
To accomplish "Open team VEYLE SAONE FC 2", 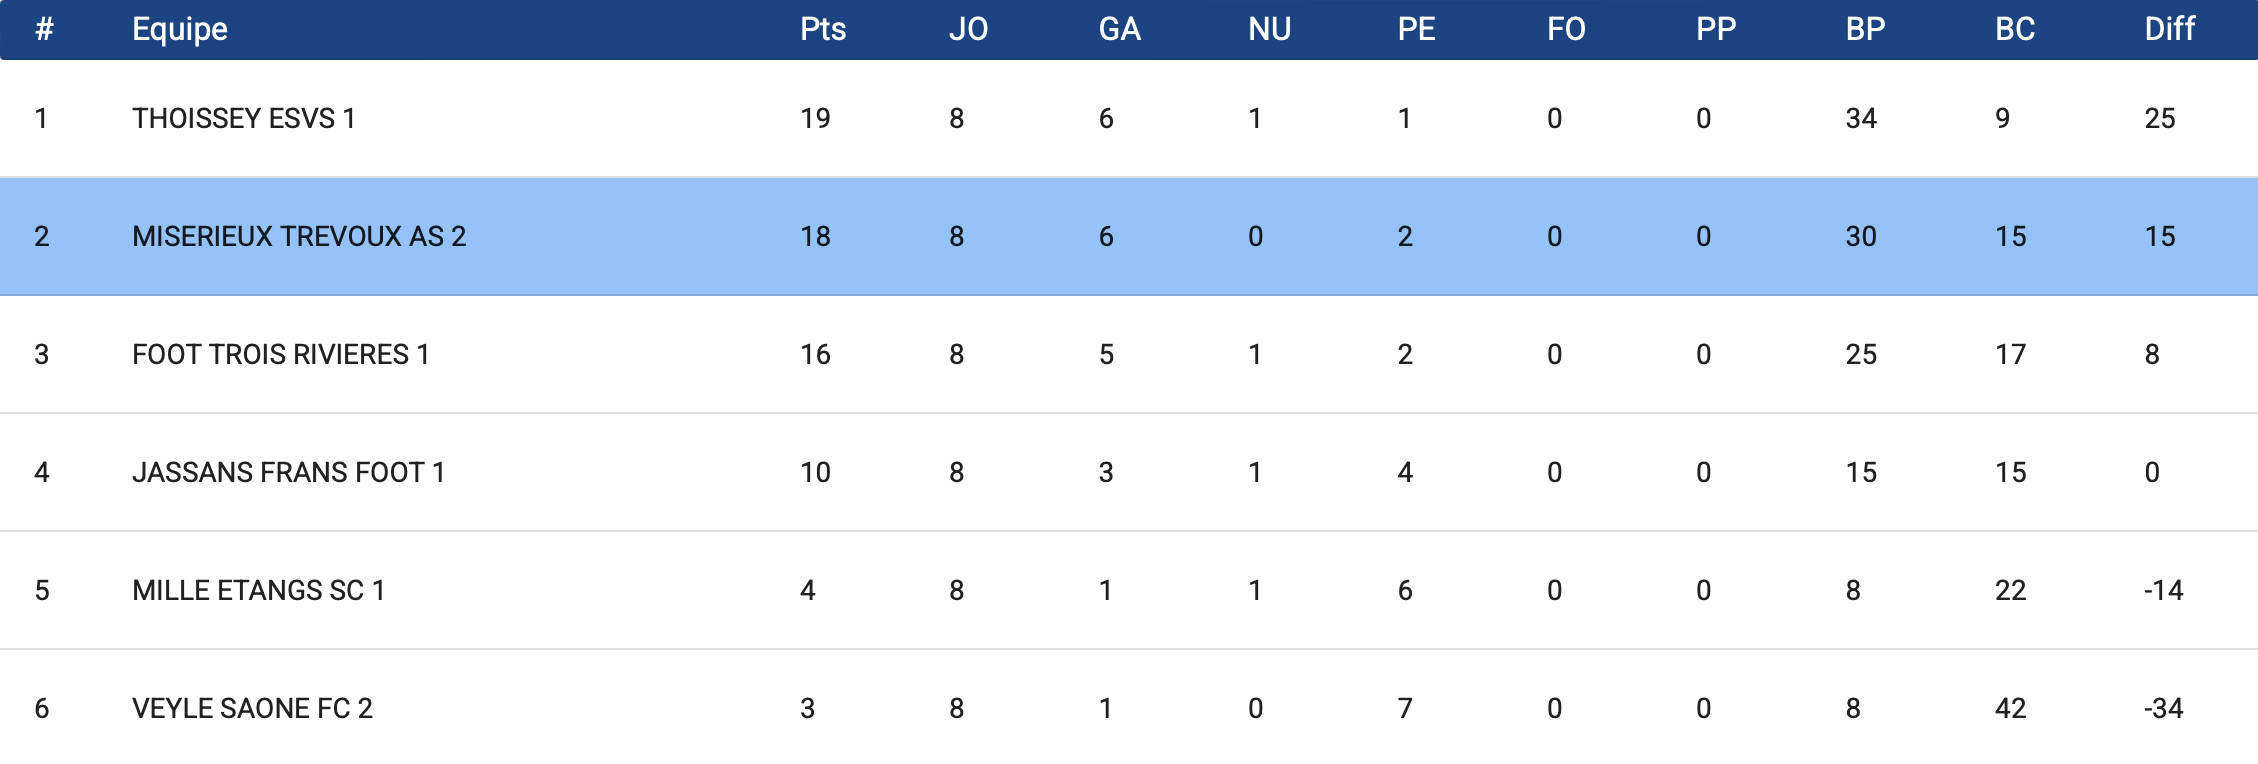I will tap(252, 708).
